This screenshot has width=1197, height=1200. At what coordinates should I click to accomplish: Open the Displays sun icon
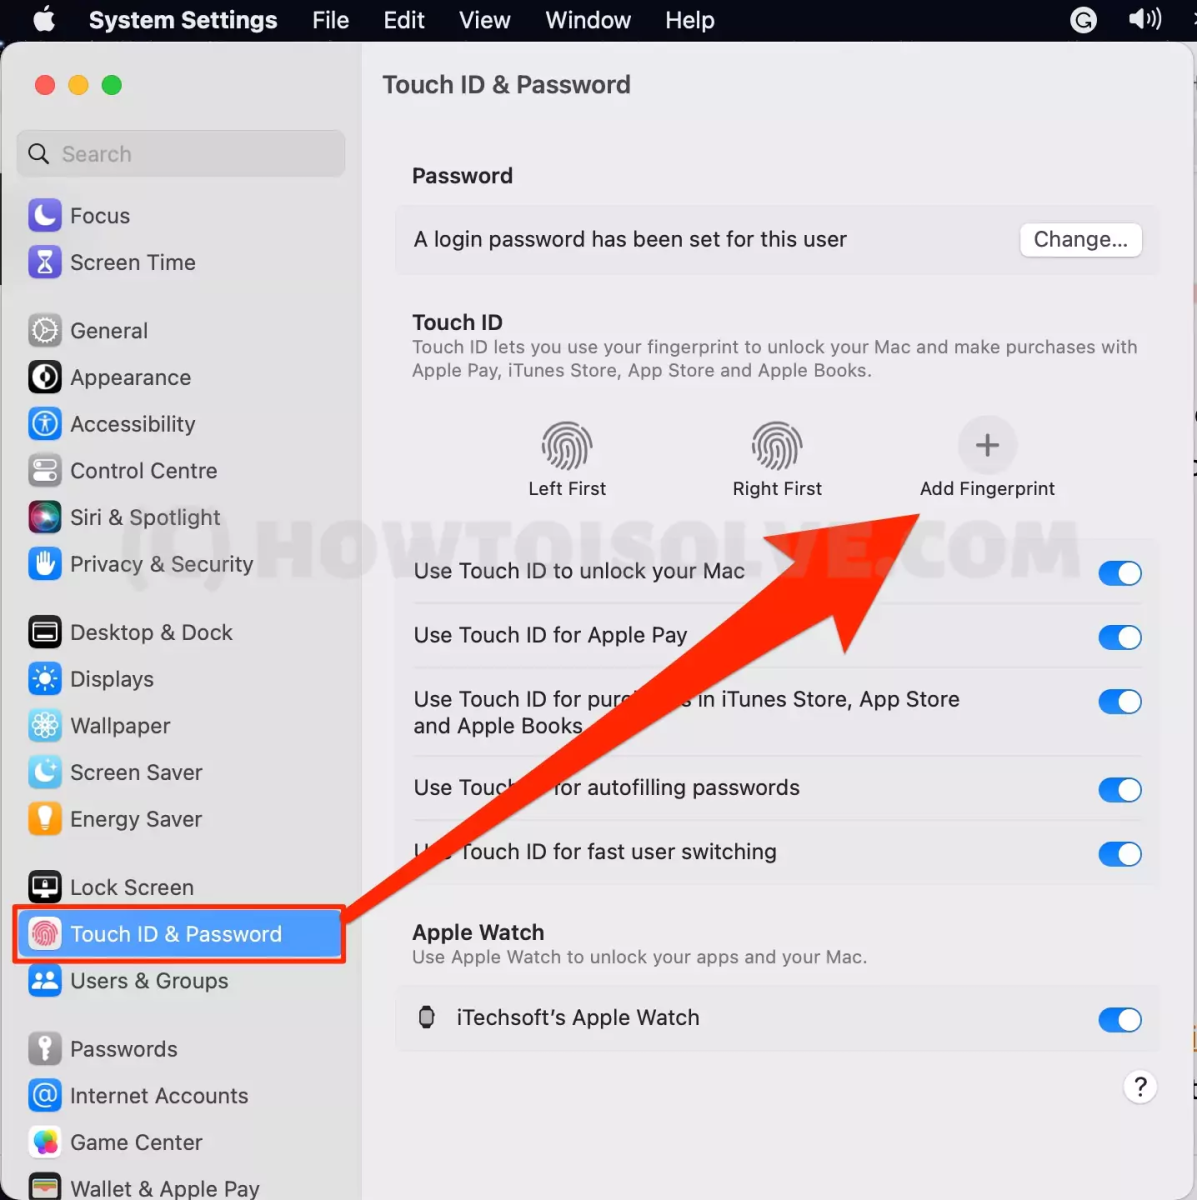click(x=45, y=679)
